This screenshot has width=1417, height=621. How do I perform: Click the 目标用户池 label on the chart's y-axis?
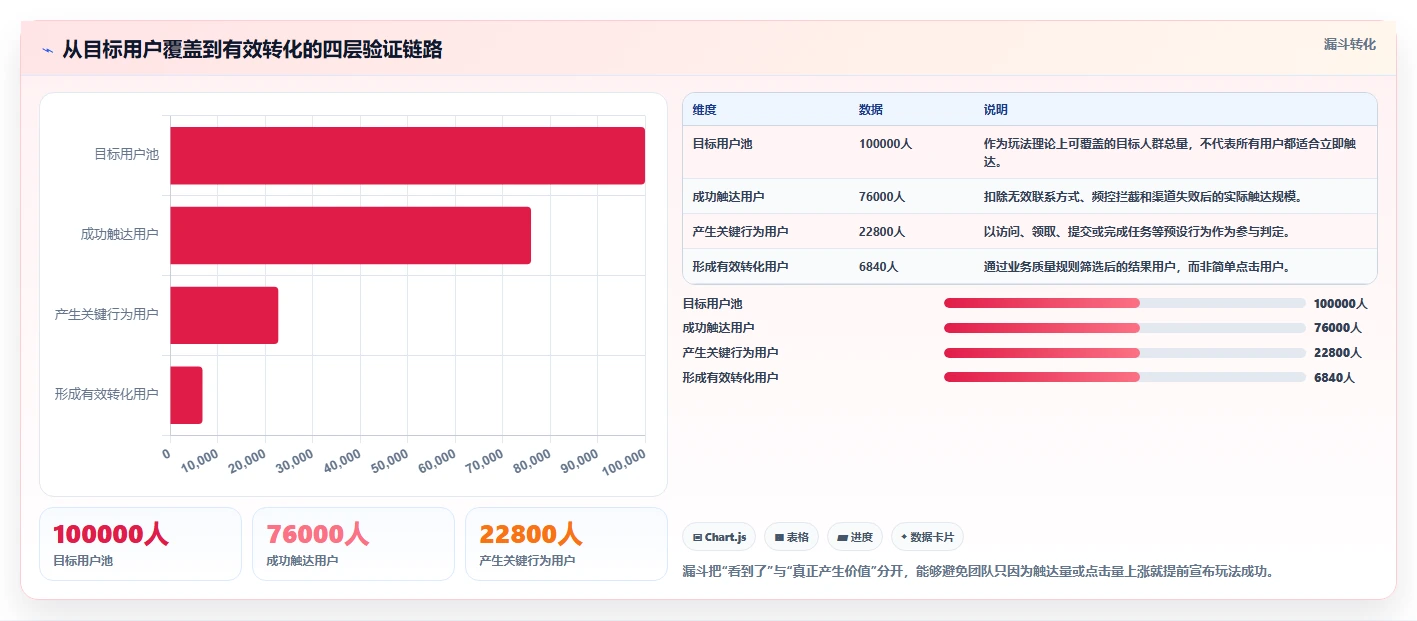point(126,155)
